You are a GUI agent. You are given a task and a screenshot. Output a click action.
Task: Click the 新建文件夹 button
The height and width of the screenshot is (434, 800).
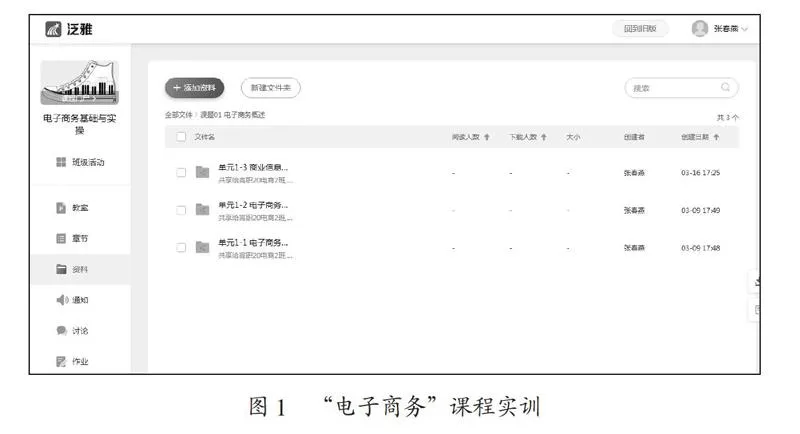tap(270, 88)
